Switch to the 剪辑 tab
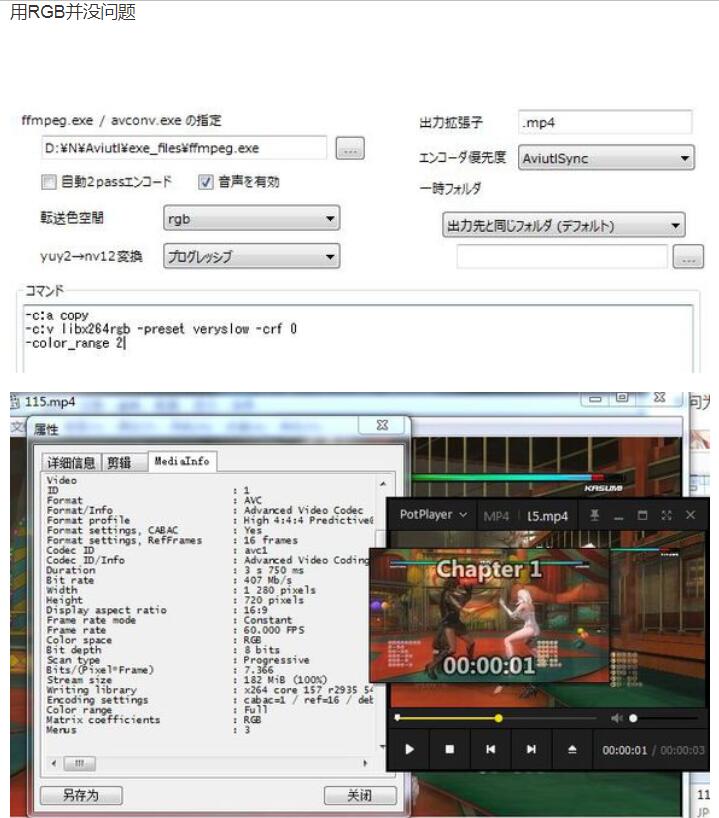 [119, 463]
